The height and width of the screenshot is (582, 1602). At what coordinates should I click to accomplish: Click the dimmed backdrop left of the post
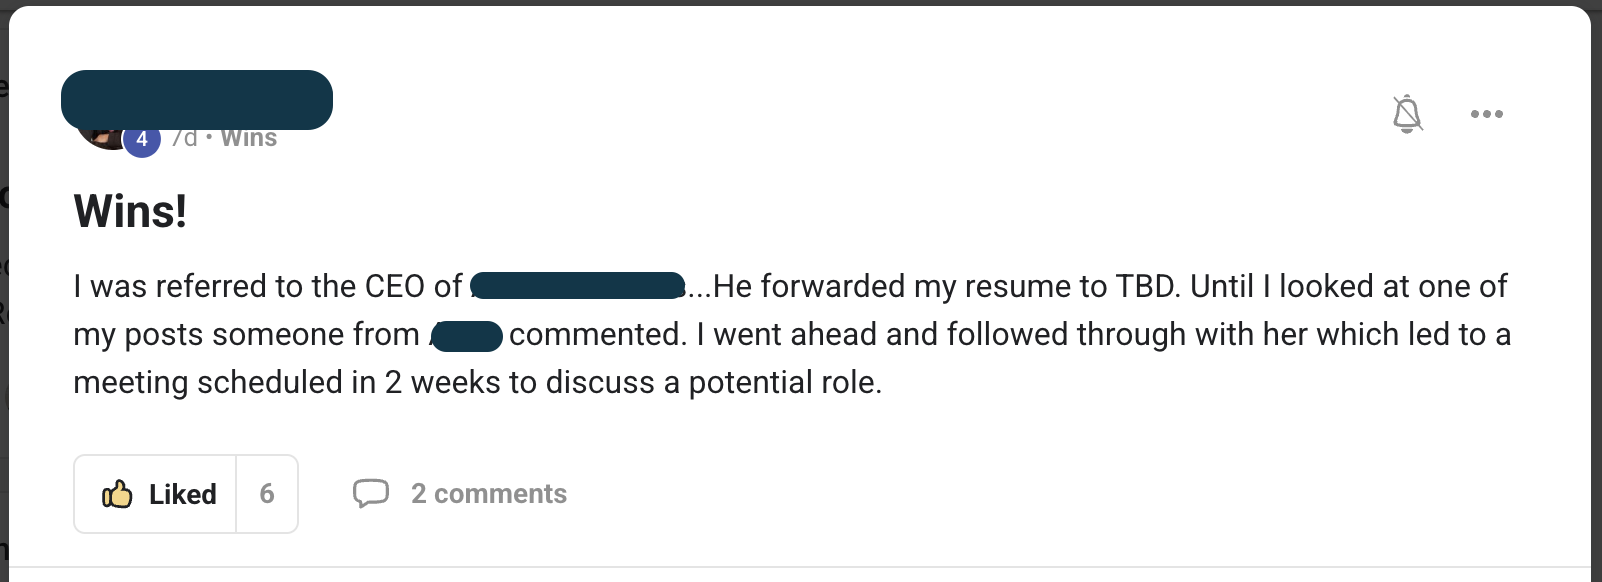pyautogui.click(x=4, y=300)
